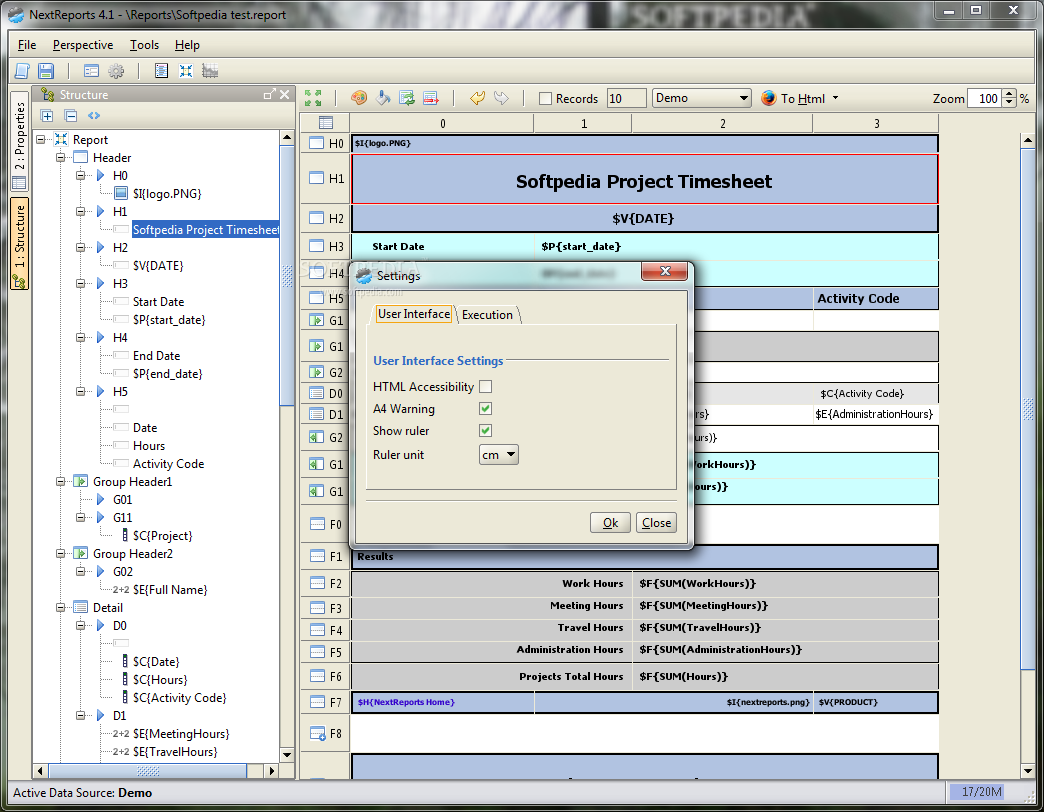Collapse the Detail tree node
The height and width of the screenshot is (812, 1044).
click(61, 607)
